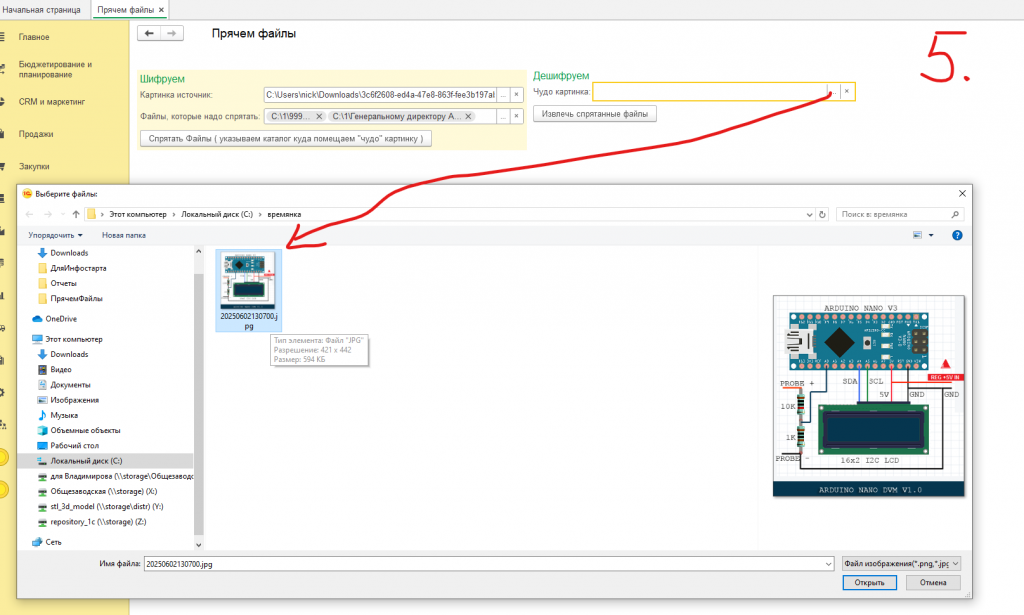Close the Прячем файлы tab
The height and width of the screenshot is (615, 1024).
coord(161,10)
